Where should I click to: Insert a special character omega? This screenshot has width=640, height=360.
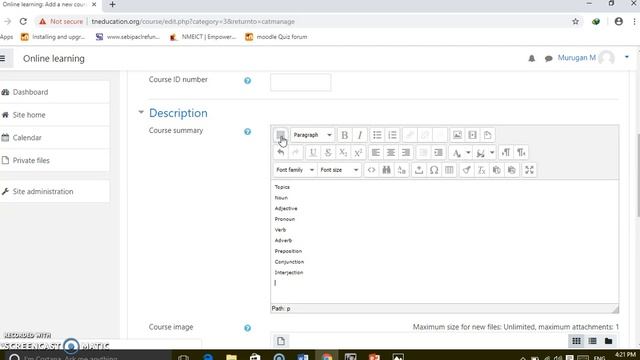pos(434,170)
